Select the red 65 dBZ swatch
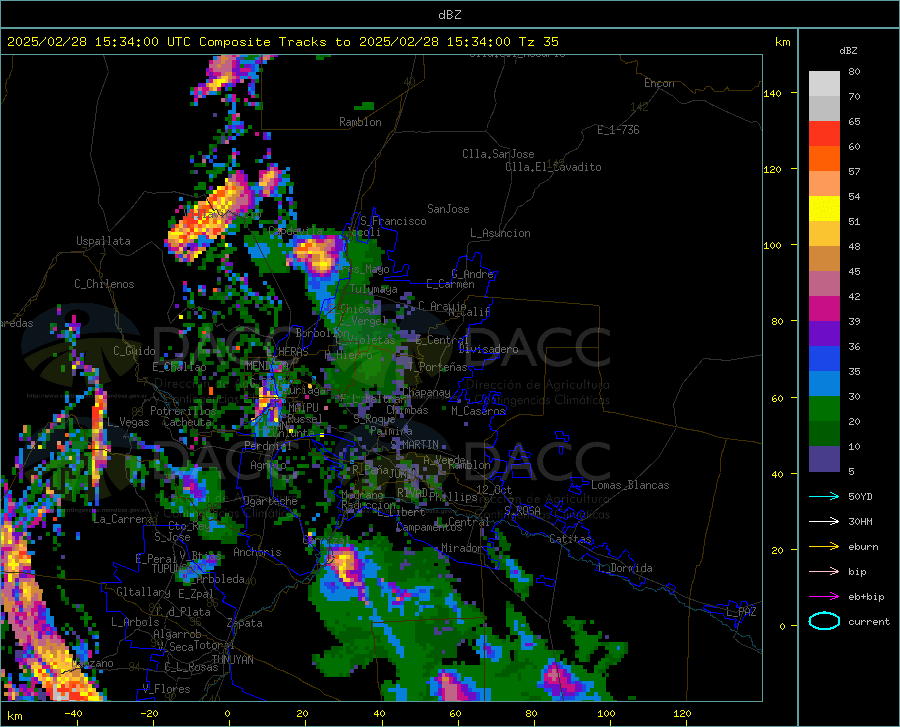The width and height of the screenshot is (900, 727). (x=824, y=134)
